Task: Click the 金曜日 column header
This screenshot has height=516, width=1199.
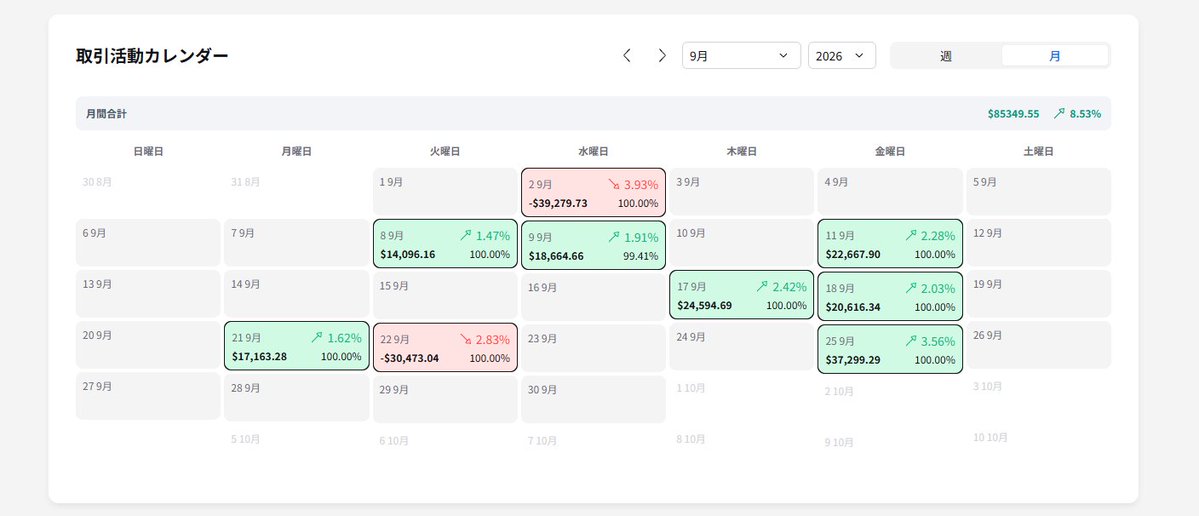Action: coord(890,151)
